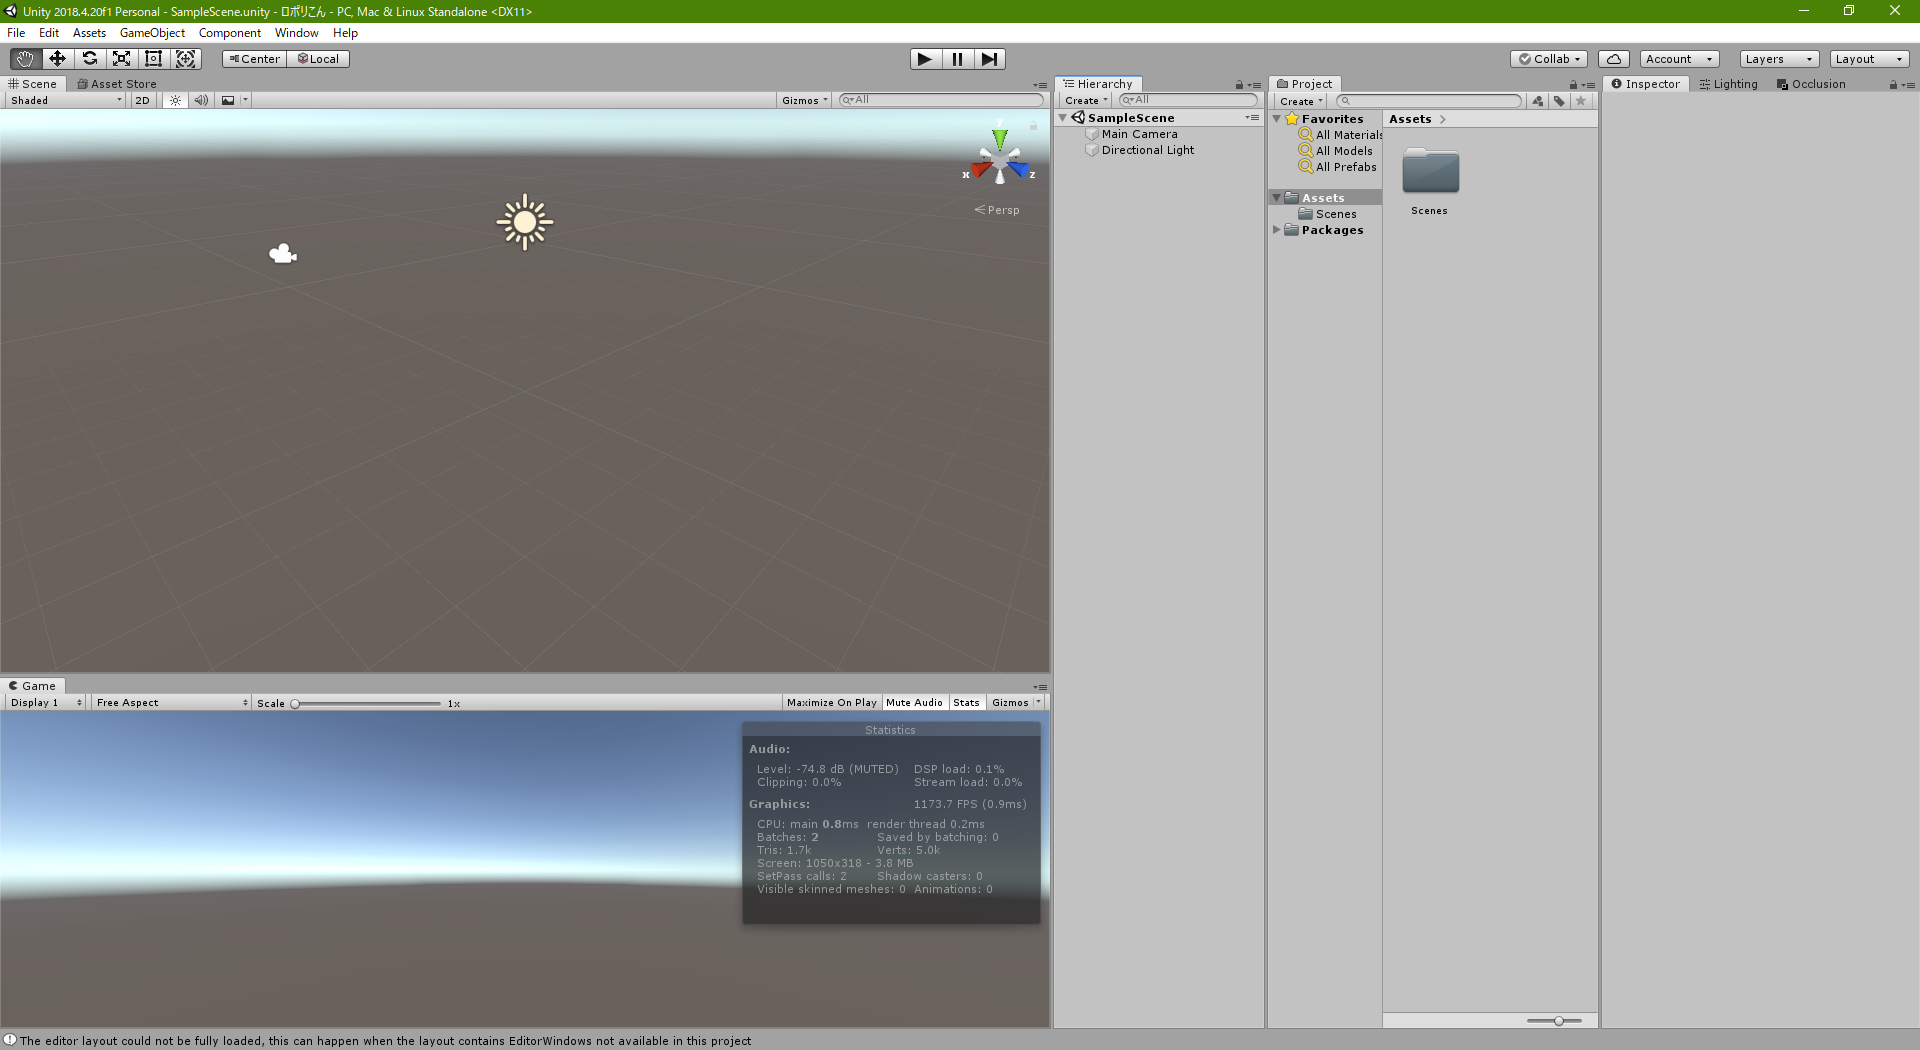
Task: Click the Step frame button
Action: (989, 59)
